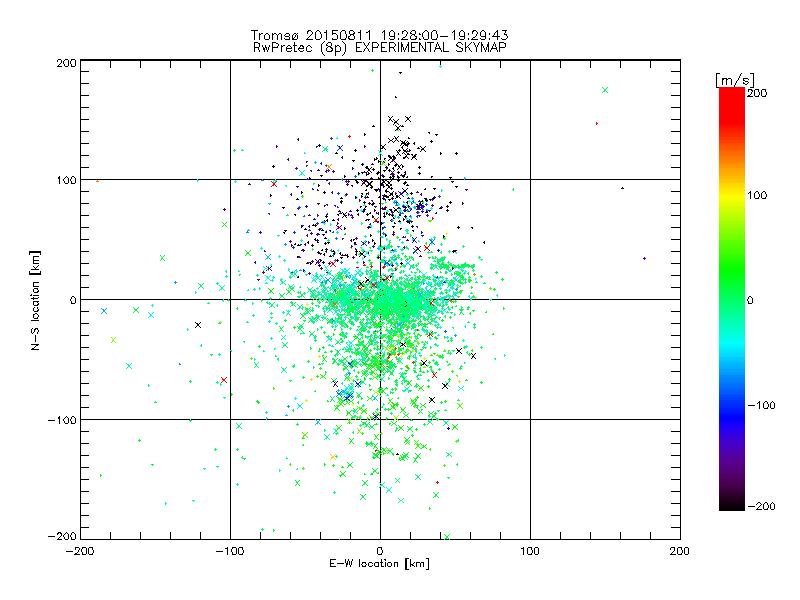Click the plot origin where center gridlines cross
Image resolution: width=800 pixels, height=600 pixels.
[380, 299]
